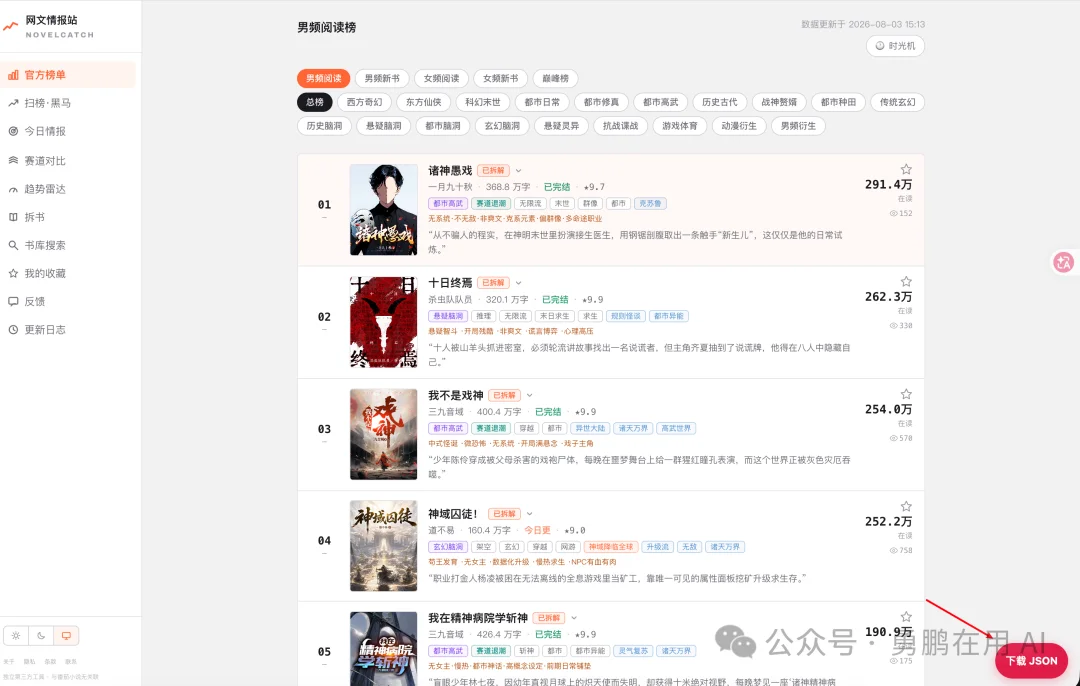Switch to dark theme moon icon
This screenshot has height=686, width=1080.
point(41,636)
